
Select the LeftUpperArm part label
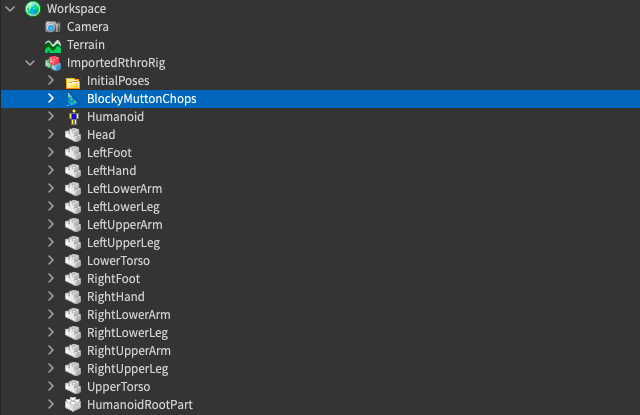point(124,225)
